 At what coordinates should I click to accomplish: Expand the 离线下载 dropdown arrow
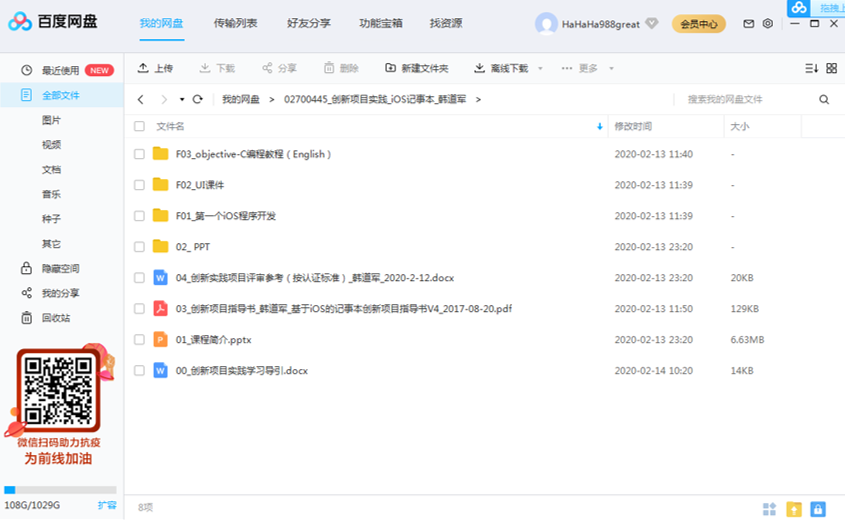[540, 69]
